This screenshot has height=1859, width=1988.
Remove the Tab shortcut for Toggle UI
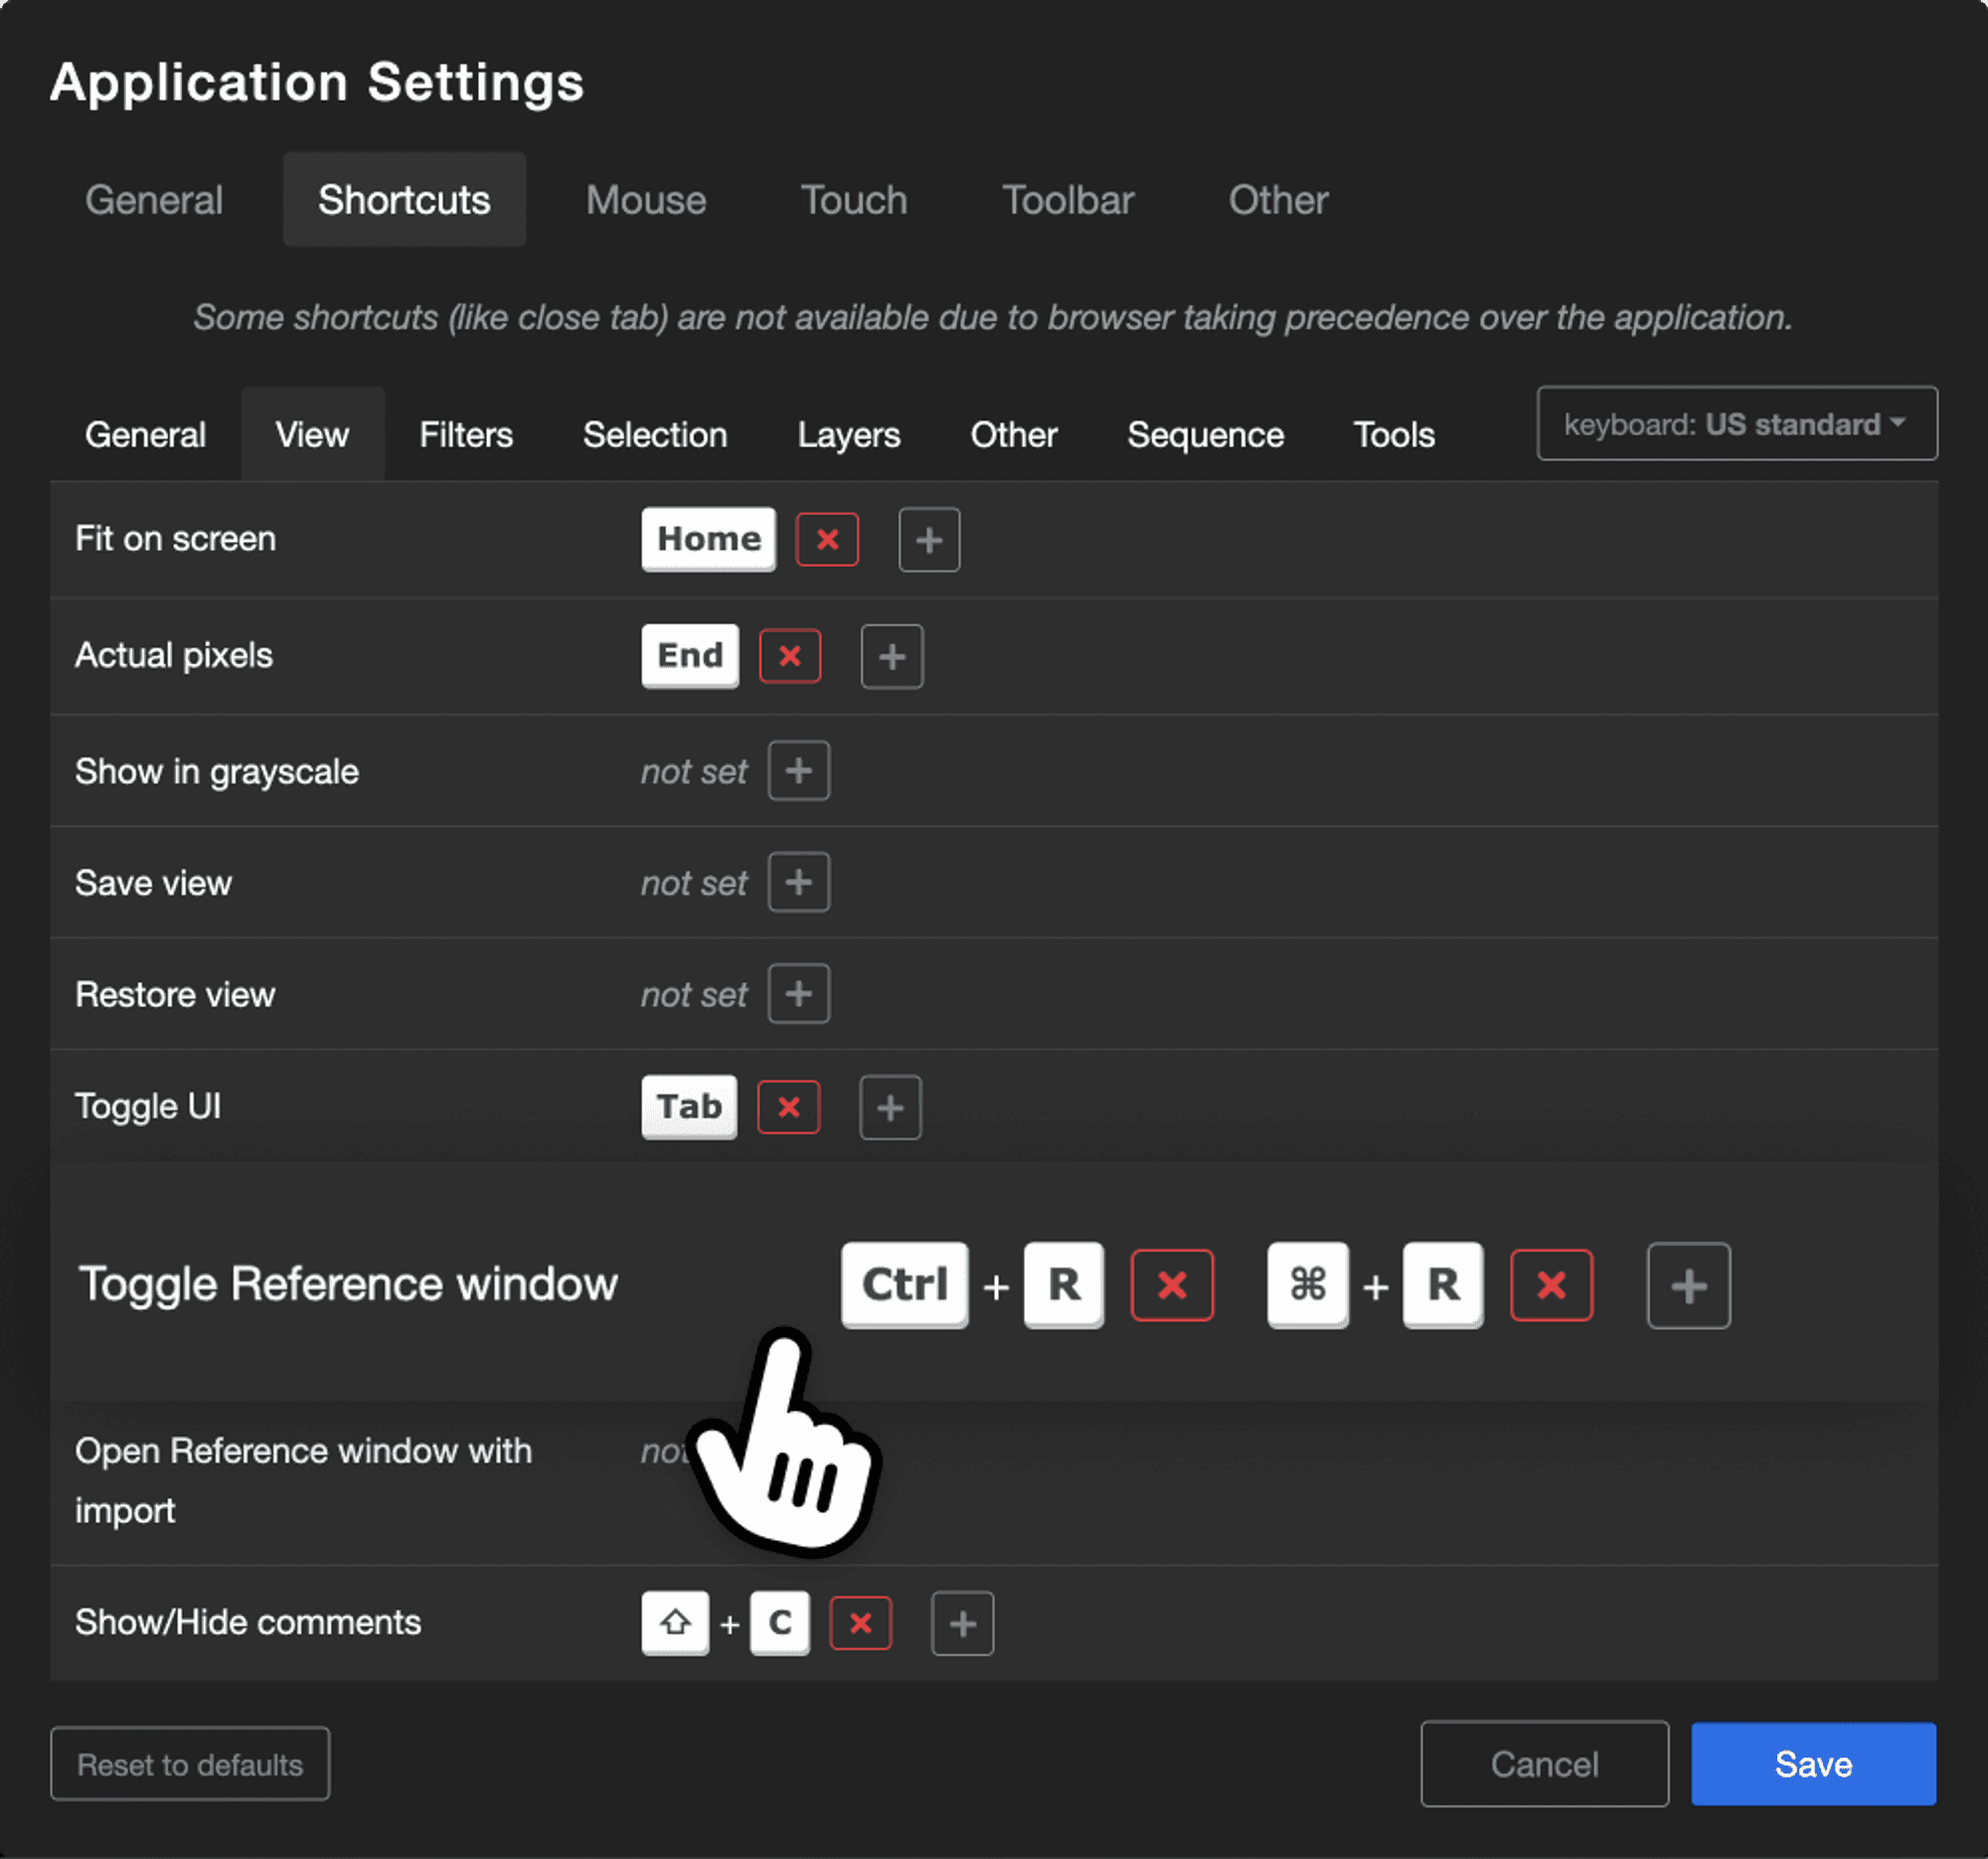point(788,1107)
